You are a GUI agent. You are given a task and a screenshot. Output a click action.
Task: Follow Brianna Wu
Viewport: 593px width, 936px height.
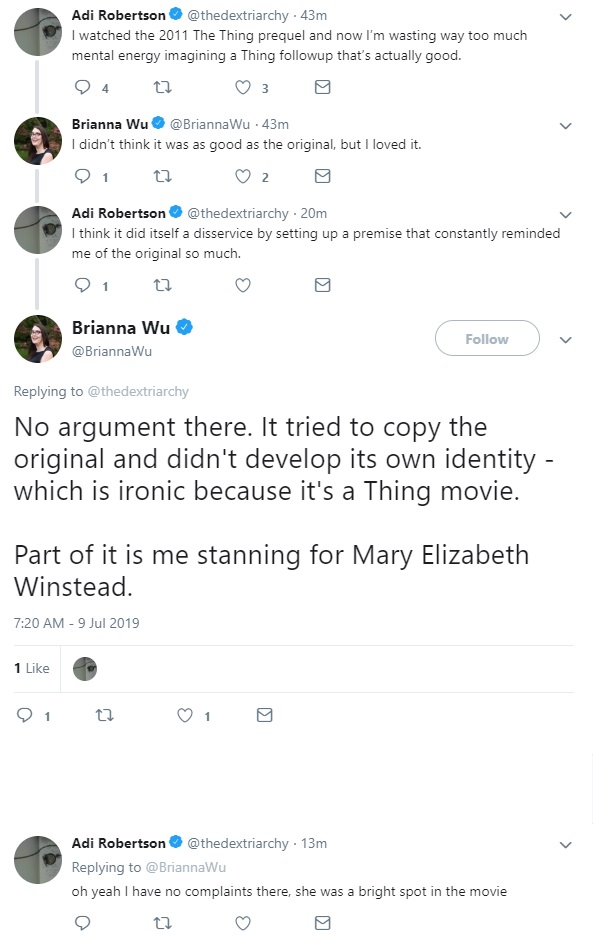487,338
